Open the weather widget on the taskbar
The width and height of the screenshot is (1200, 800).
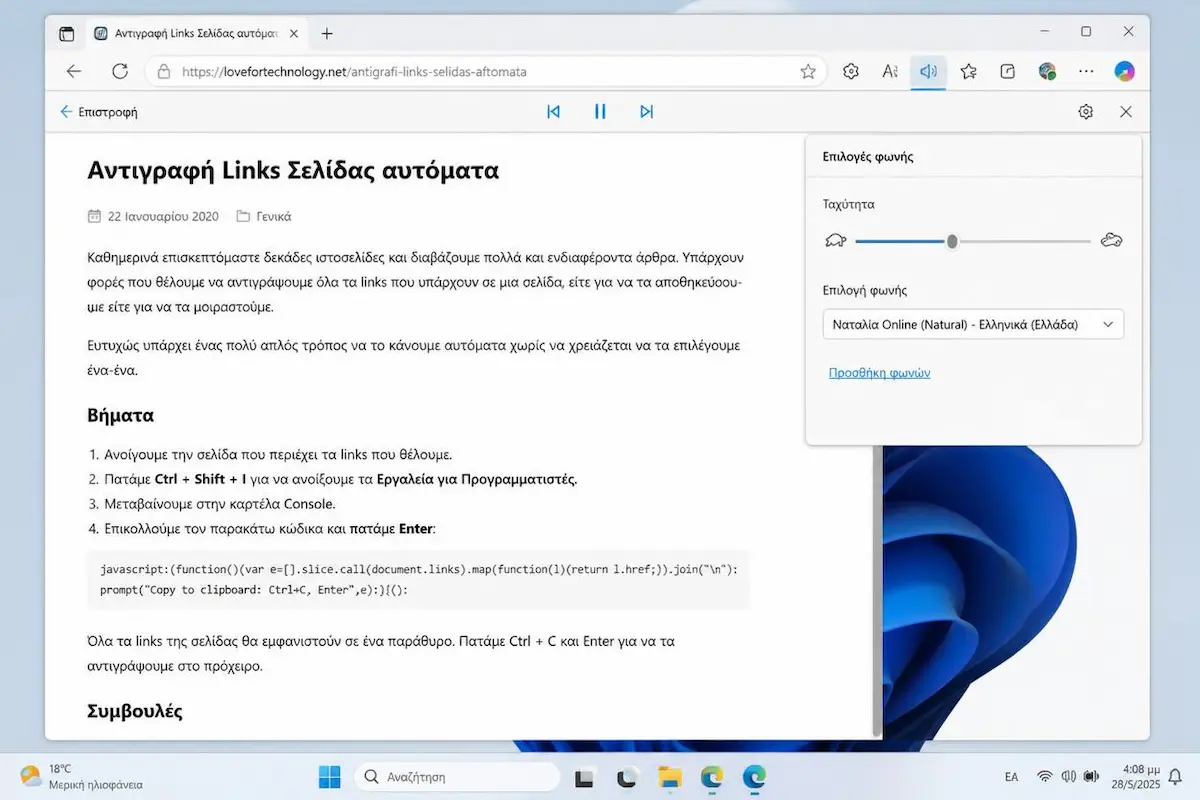click(x=82, y=776)
